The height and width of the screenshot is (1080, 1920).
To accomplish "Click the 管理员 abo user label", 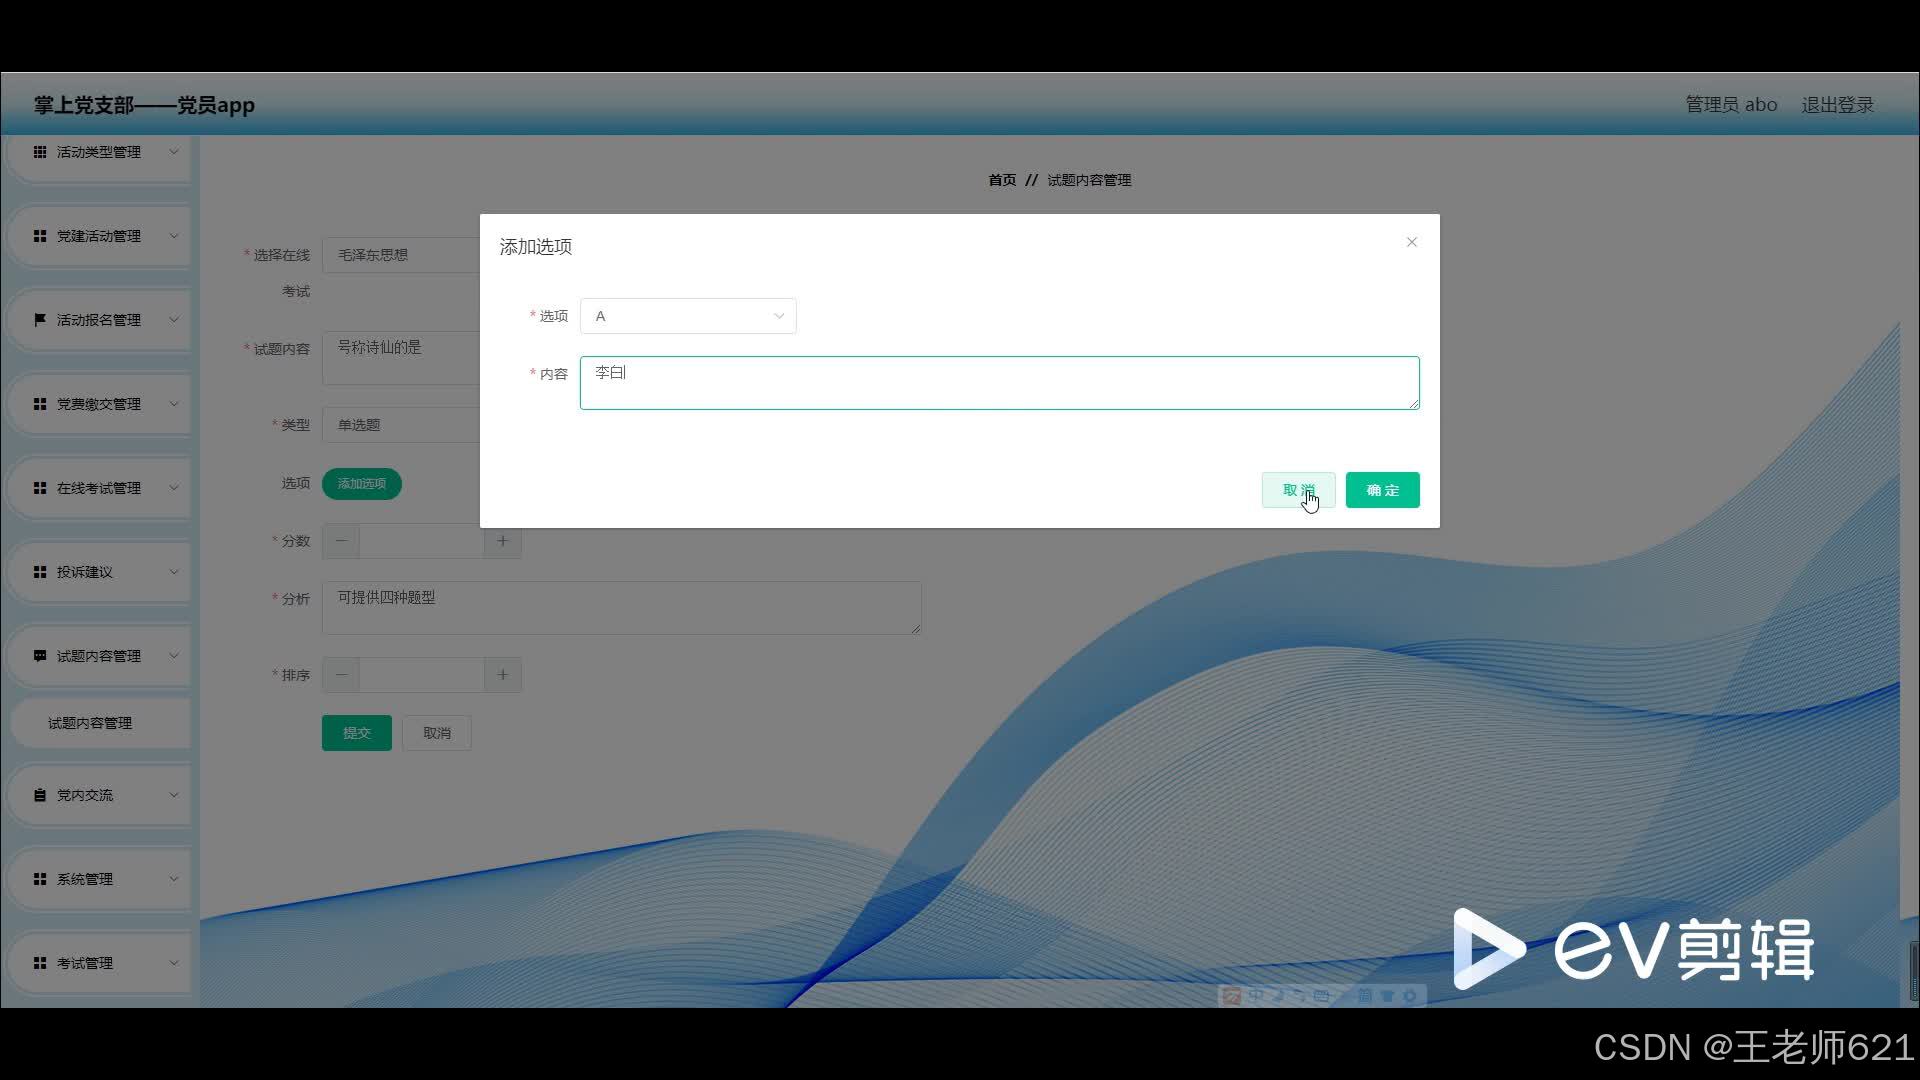I will coord(1730,105).
